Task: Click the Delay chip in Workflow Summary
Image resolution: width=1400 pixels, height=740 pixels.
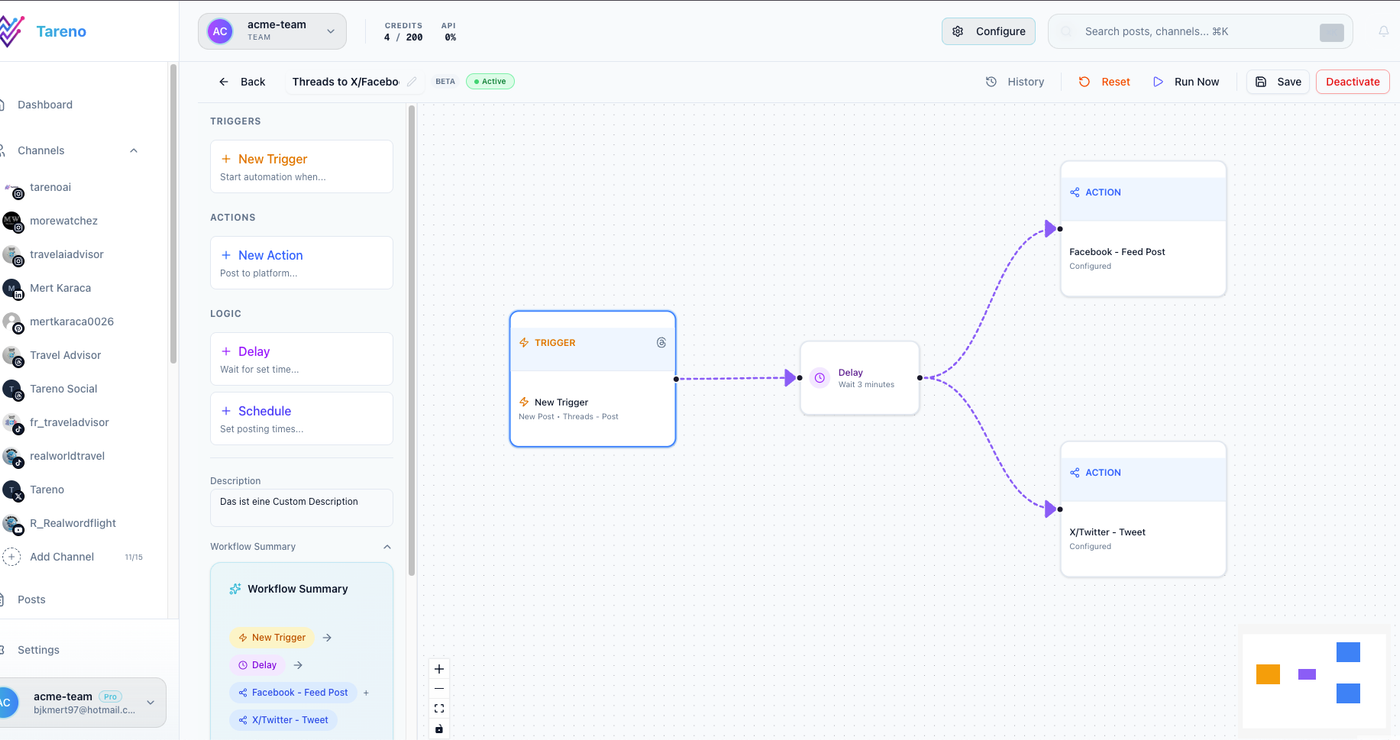Action: [258, 665]
